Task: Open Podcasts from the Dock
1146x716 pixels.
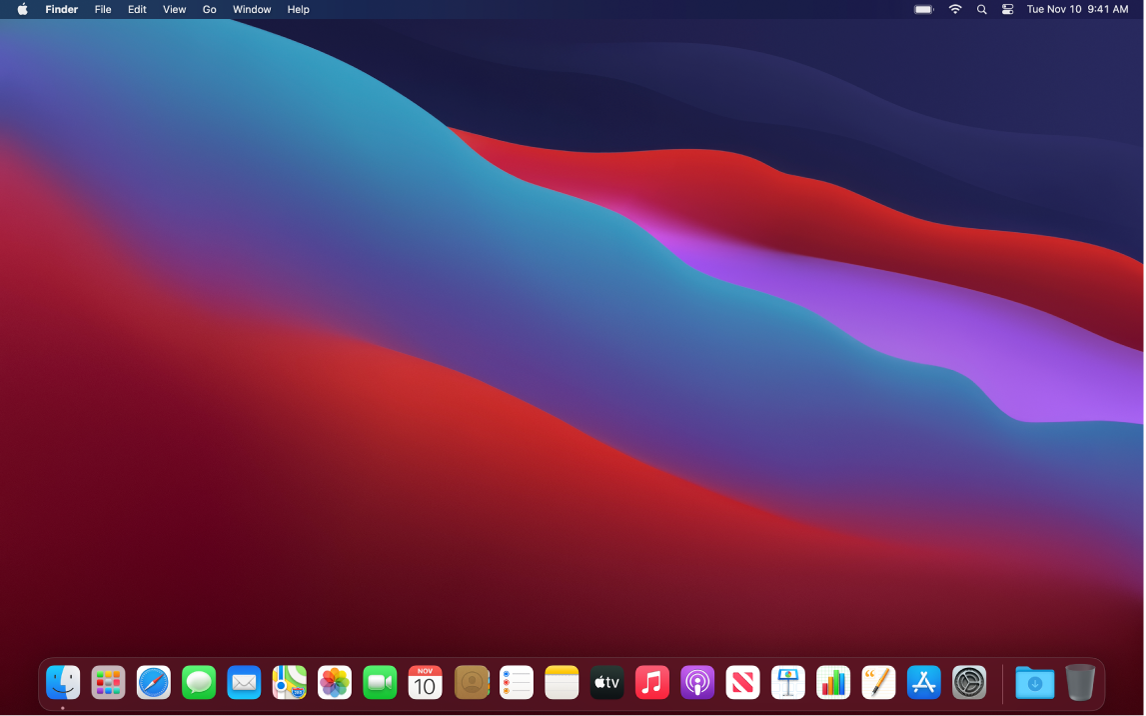Action: [697, 683]
